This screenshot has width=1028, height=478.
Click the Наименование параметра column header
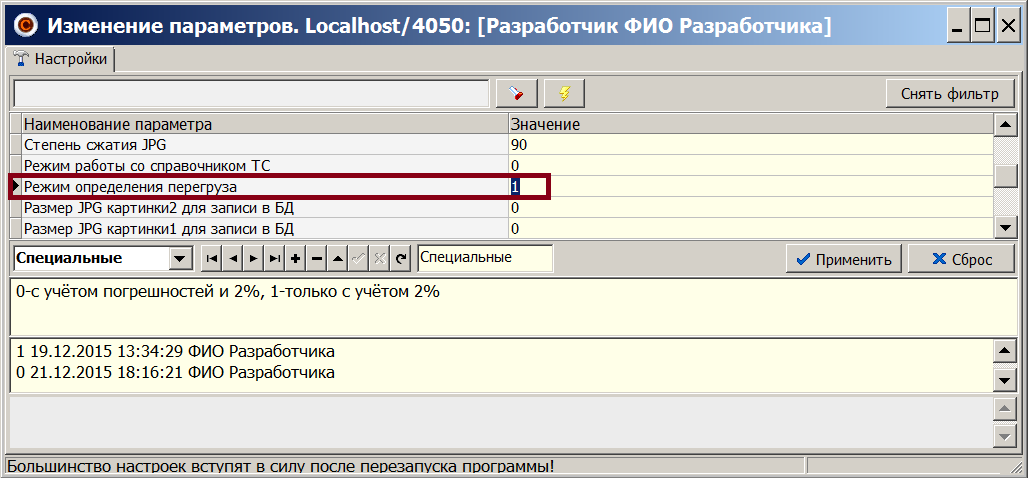tap(260, 125)
